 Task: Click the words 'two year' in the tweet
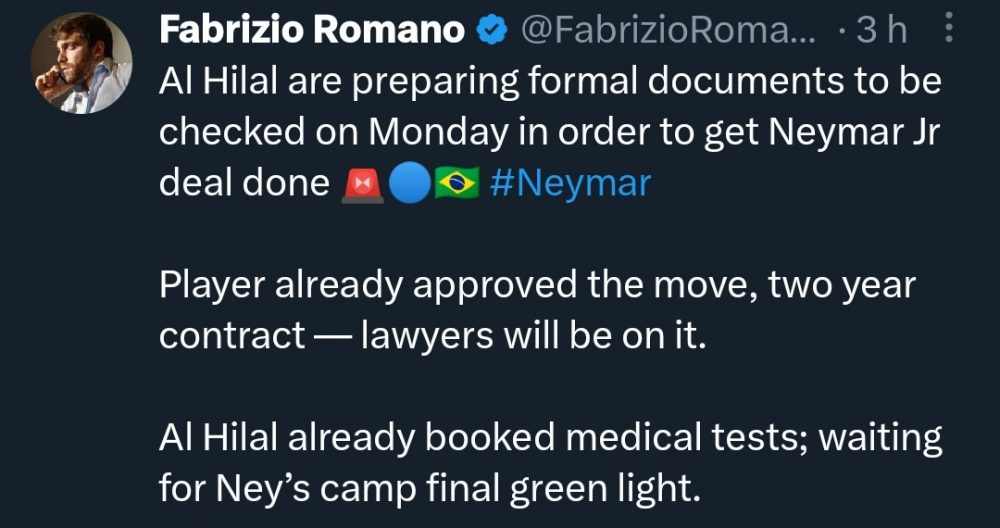(x=842, y=288)
